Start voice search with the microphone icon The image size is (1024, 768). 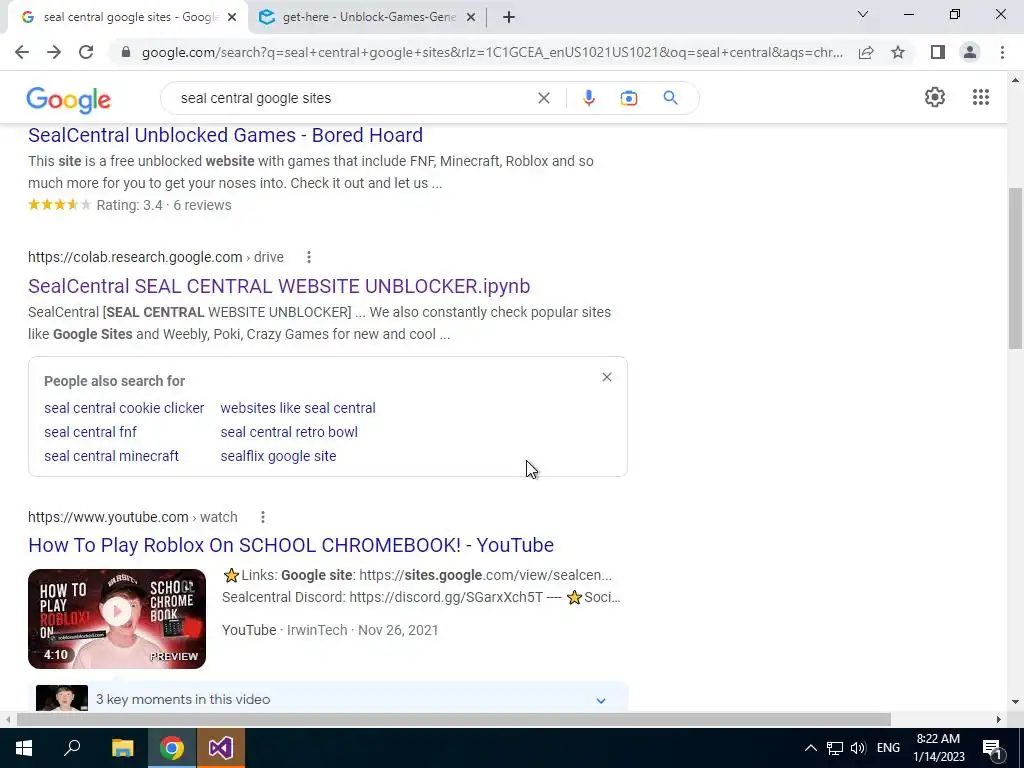pos(588,98)
